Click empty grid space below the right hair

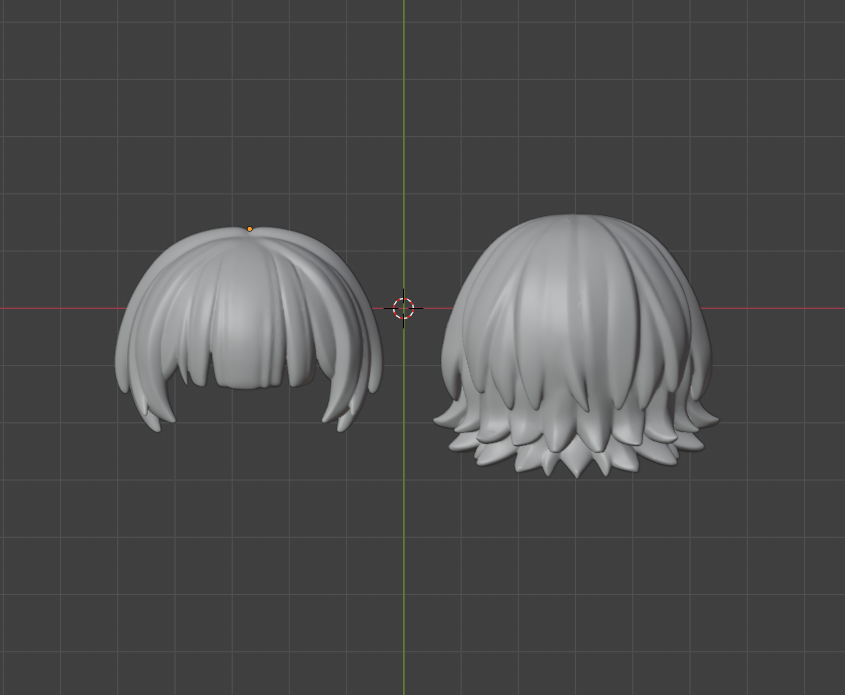(577, 580)
